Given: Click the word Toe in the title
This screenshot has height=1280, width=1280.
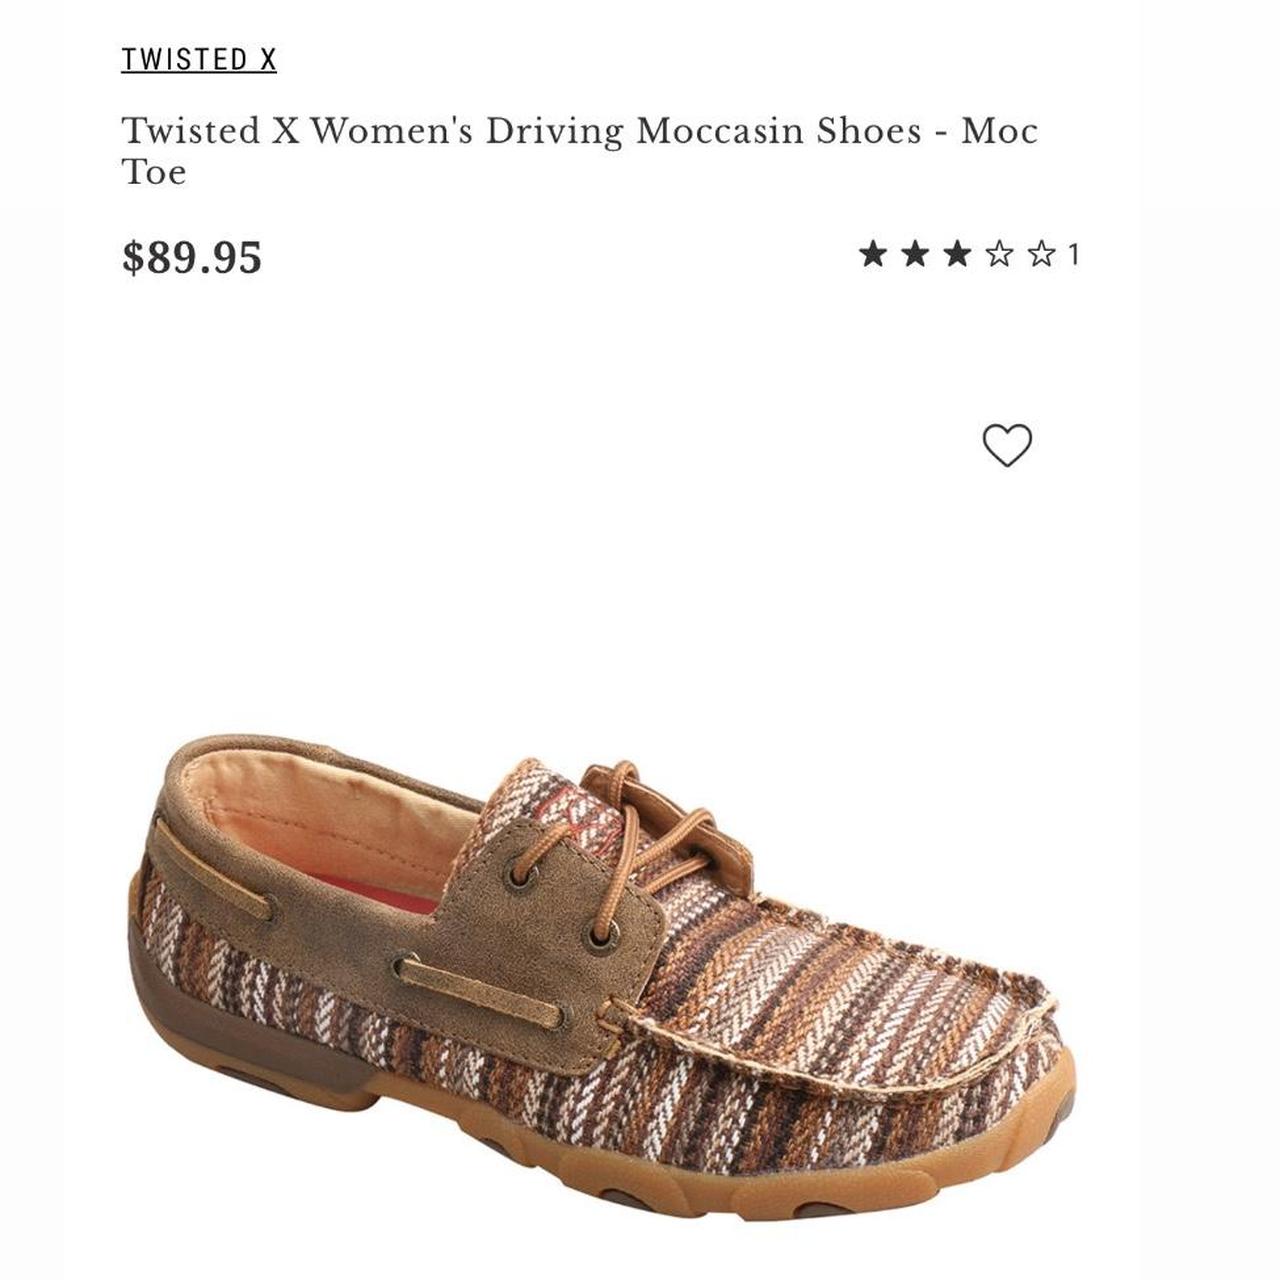Looking at the screenshot, I should click(154, 172).
